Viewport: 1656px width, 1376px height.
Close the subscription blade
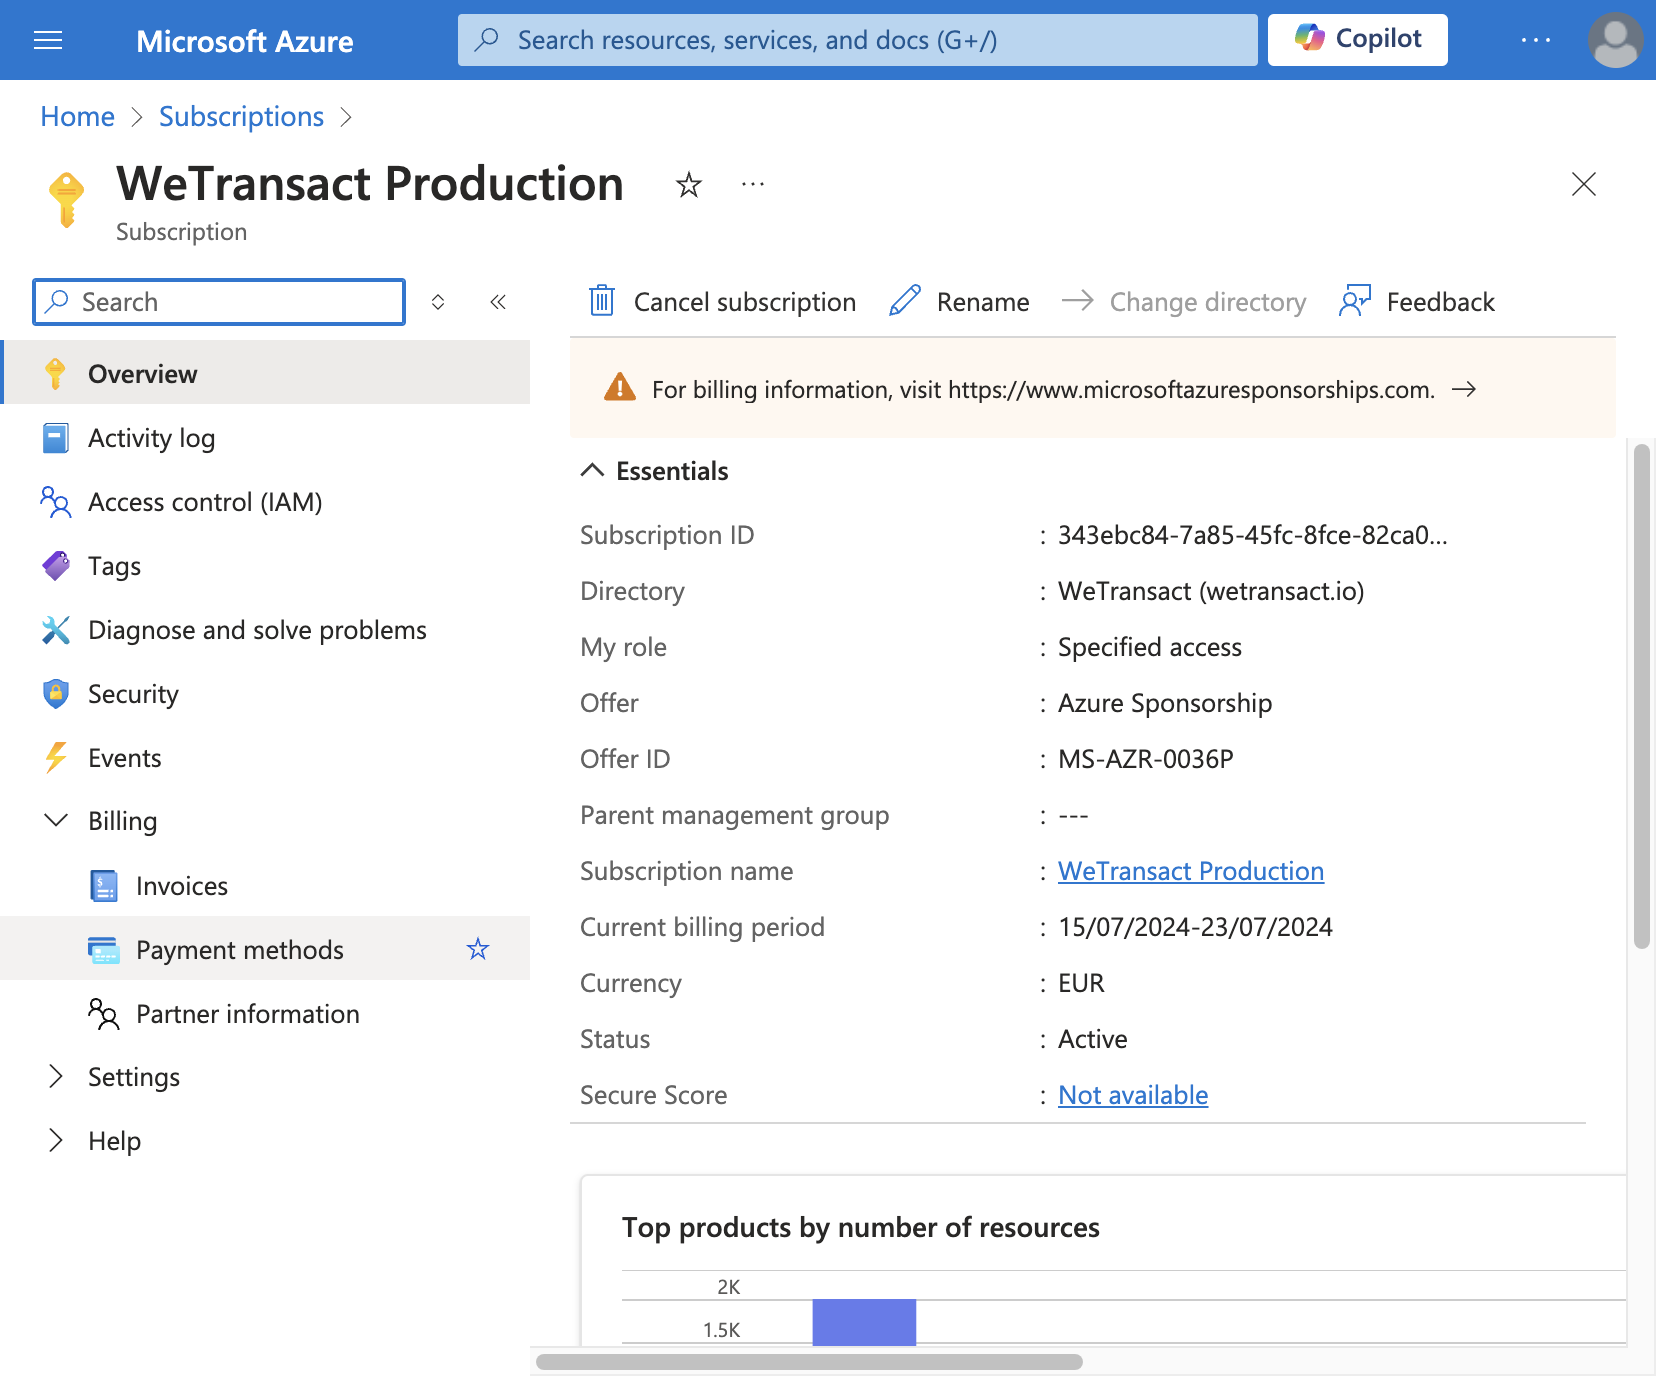click(1583, 184)
